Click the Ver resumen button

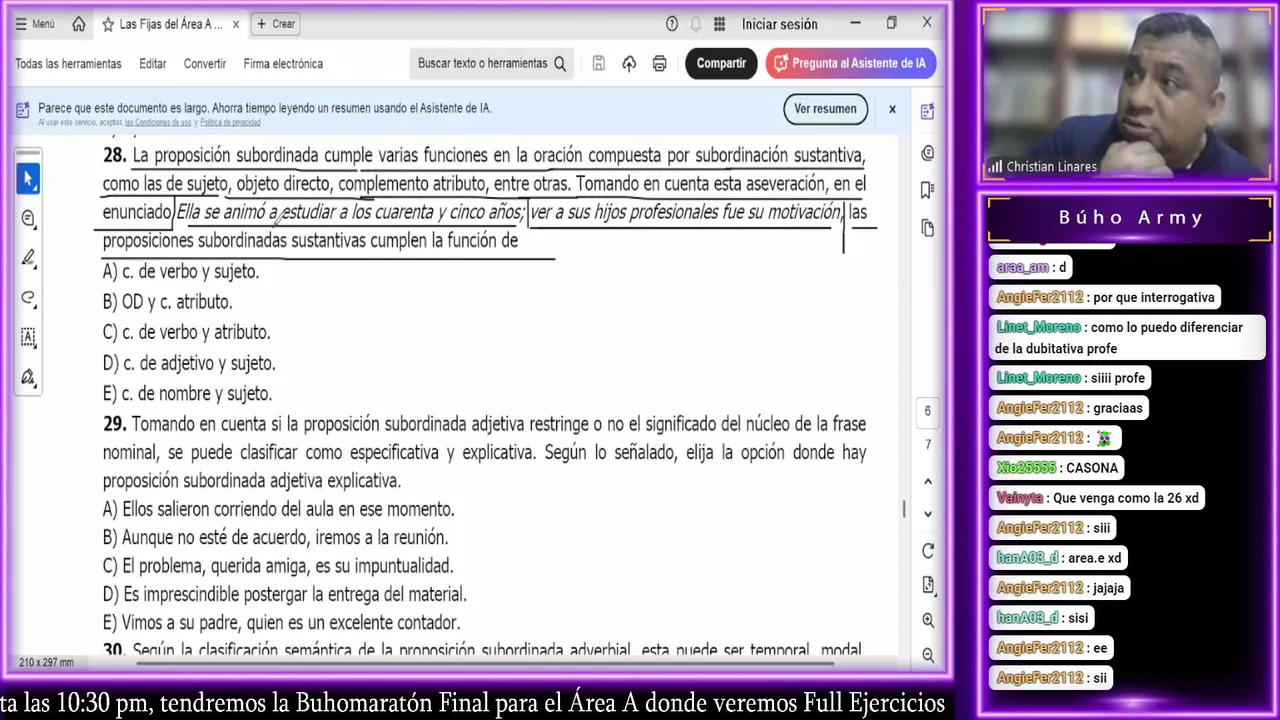point(825,109)
